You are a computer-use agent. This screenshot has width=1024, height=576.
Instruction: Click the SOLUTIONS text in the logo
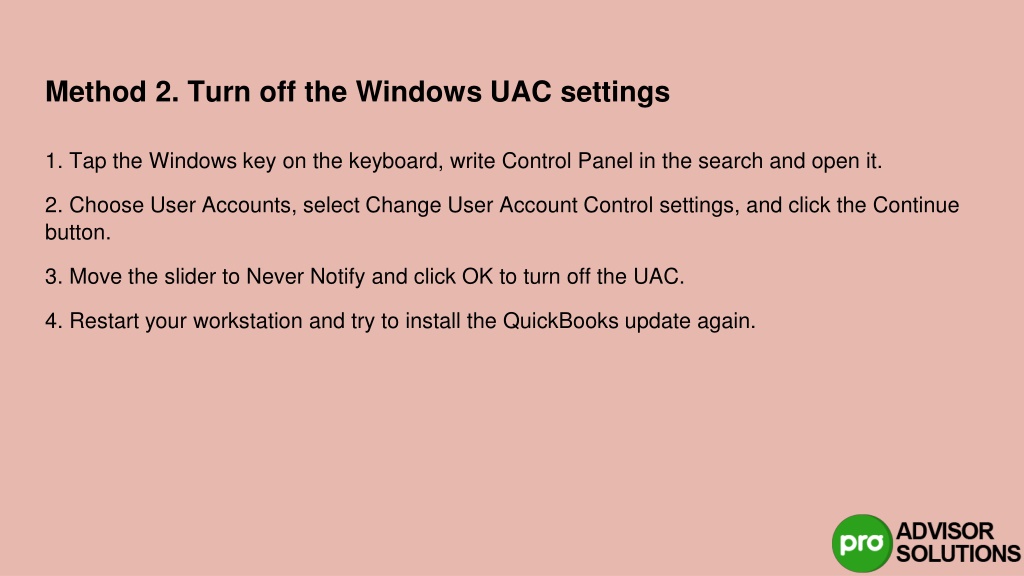tap(958, 554)
